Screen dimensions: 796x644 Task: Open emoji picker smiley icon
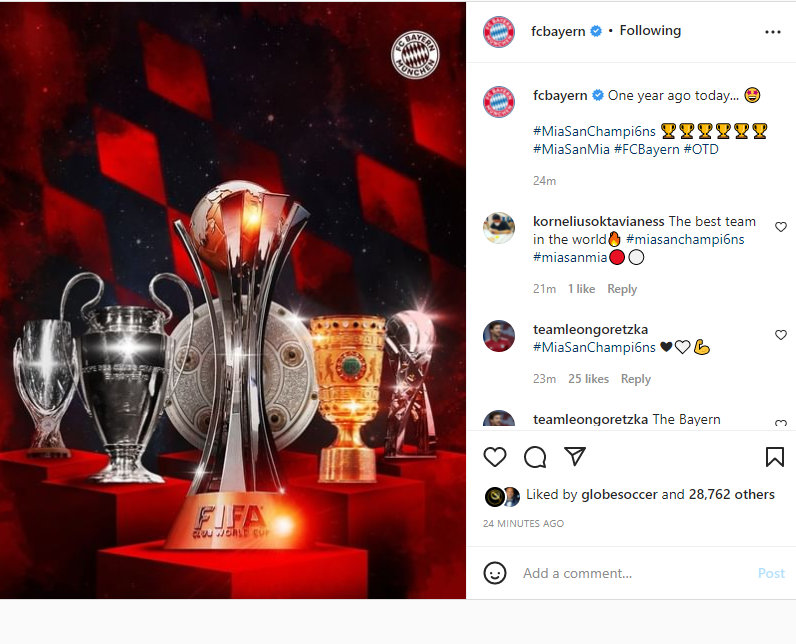(494, 573)
